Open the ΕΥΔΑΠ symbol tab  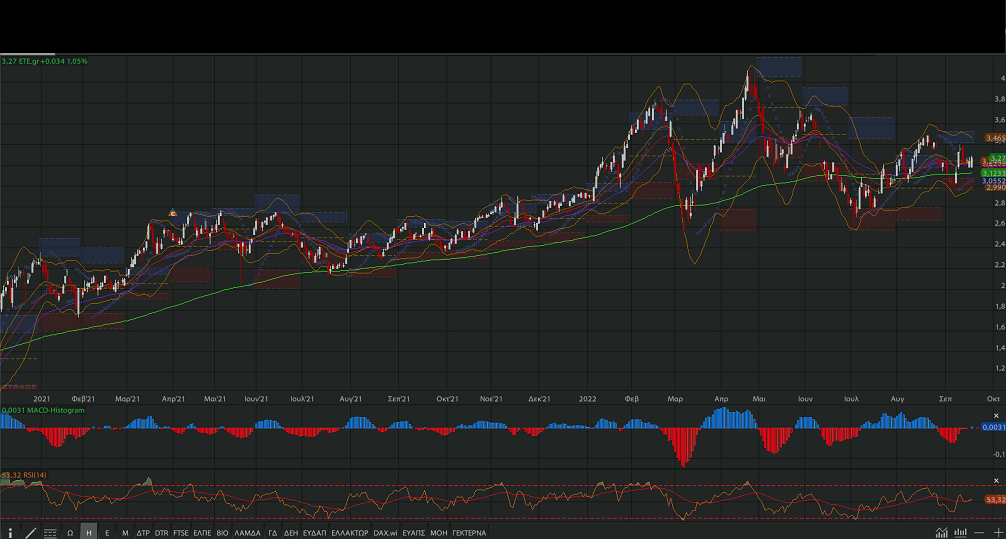coord(314,533)
